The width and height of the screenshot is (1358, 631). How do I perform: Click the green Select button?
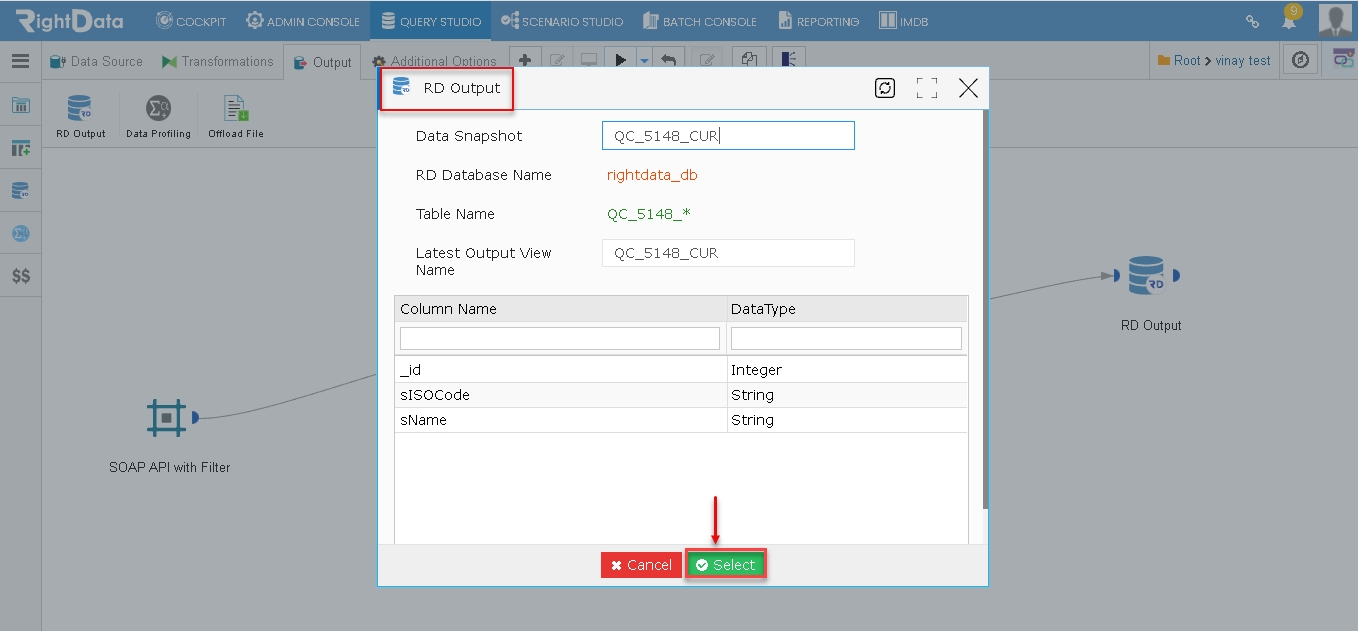(x=726, y=565)
